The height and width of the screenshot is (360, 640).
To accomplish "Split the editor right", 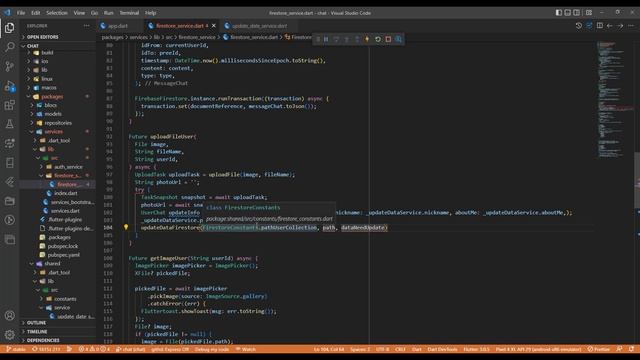I will tap(600, 26).
